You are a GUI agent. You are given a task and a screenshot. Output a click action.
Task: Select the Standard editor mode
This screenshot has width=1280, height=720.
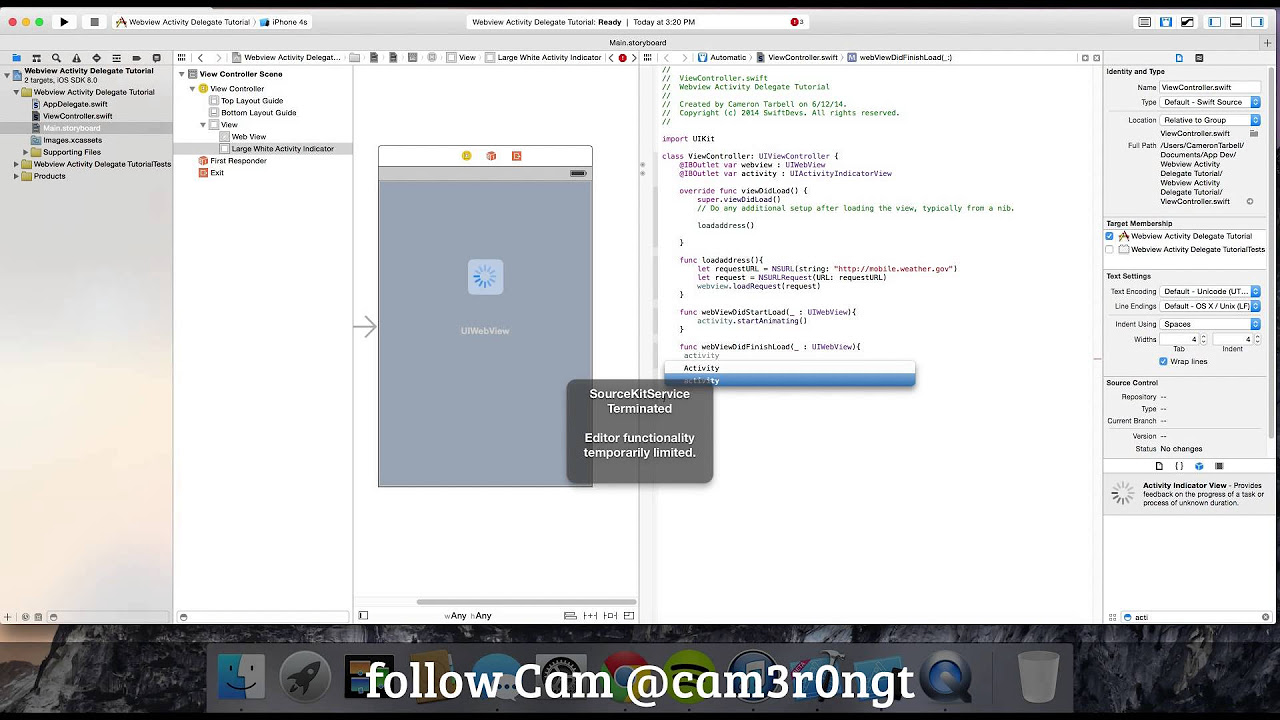1145,22
